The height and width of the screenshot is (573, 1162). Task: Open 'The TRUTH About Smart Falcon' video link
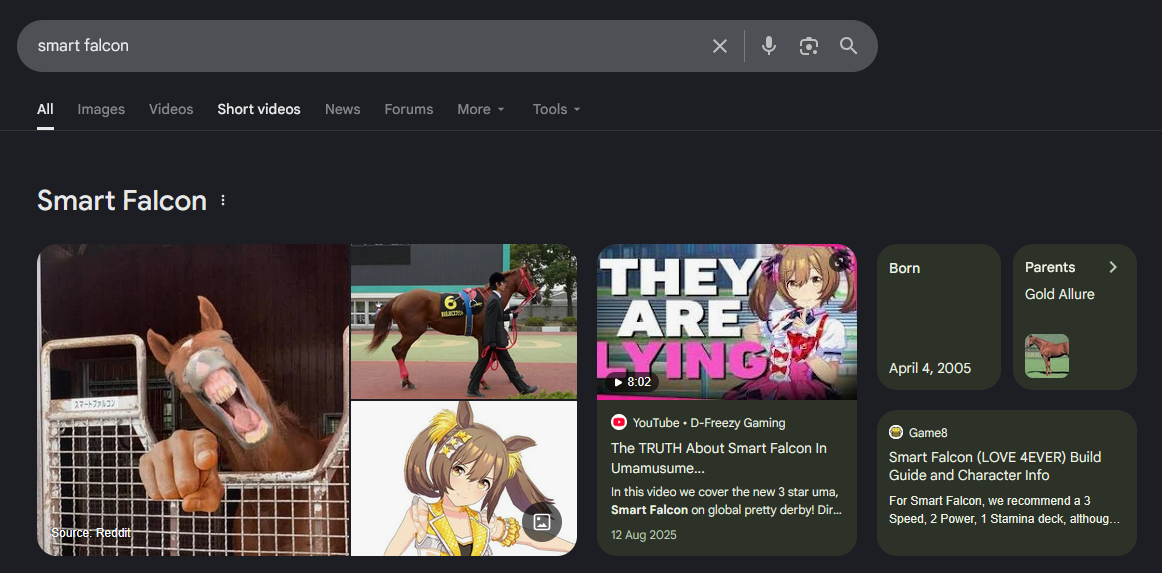pos(719,458)
